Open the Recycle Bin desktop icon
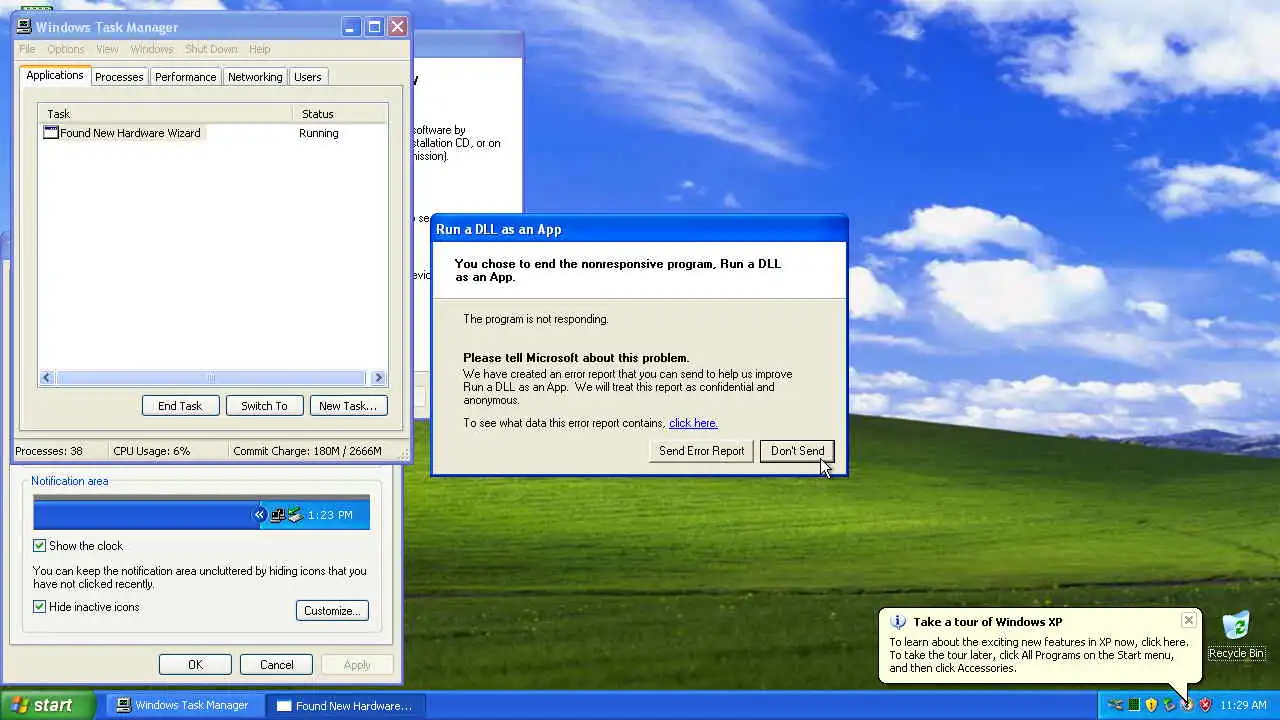Viewport: 1280px width, 720px height. click(x=1236, y=636)
